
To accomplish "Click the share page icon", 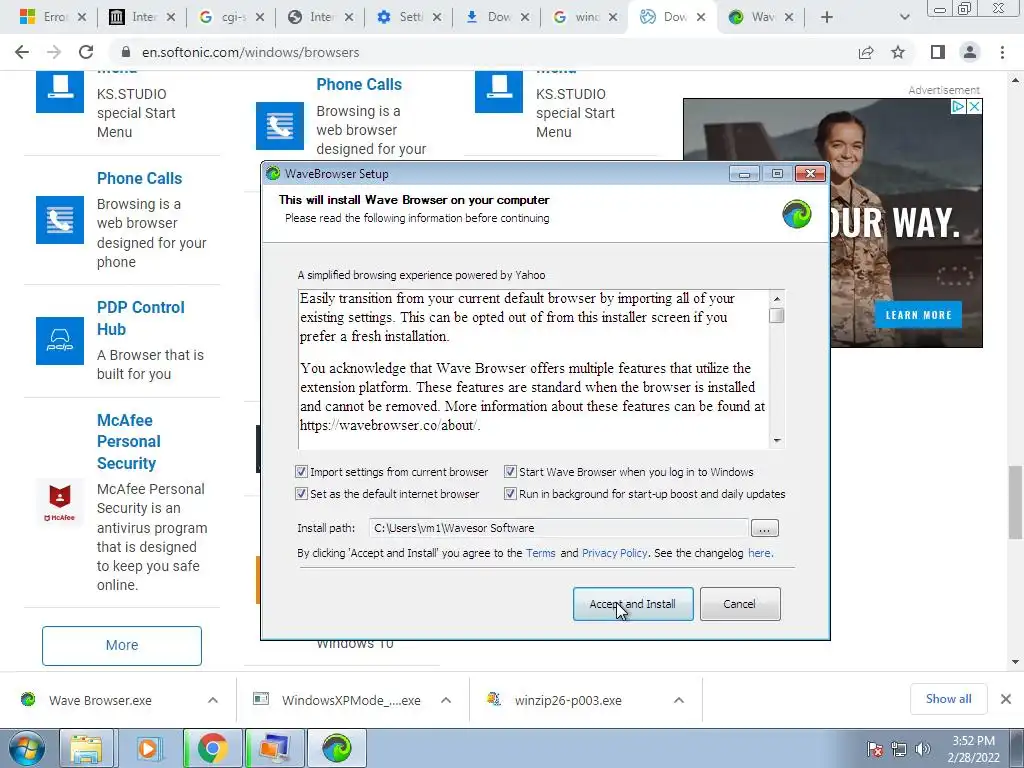I will tap(866, 52).
